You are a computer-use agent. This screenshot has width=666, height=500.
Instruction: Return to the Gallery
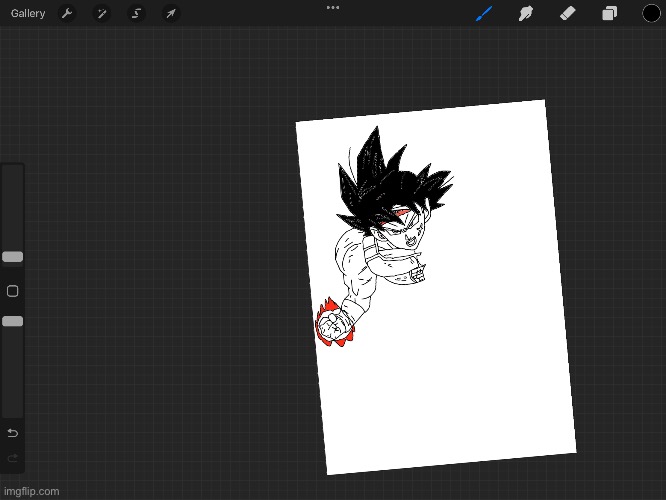click(x=28, y=13)
